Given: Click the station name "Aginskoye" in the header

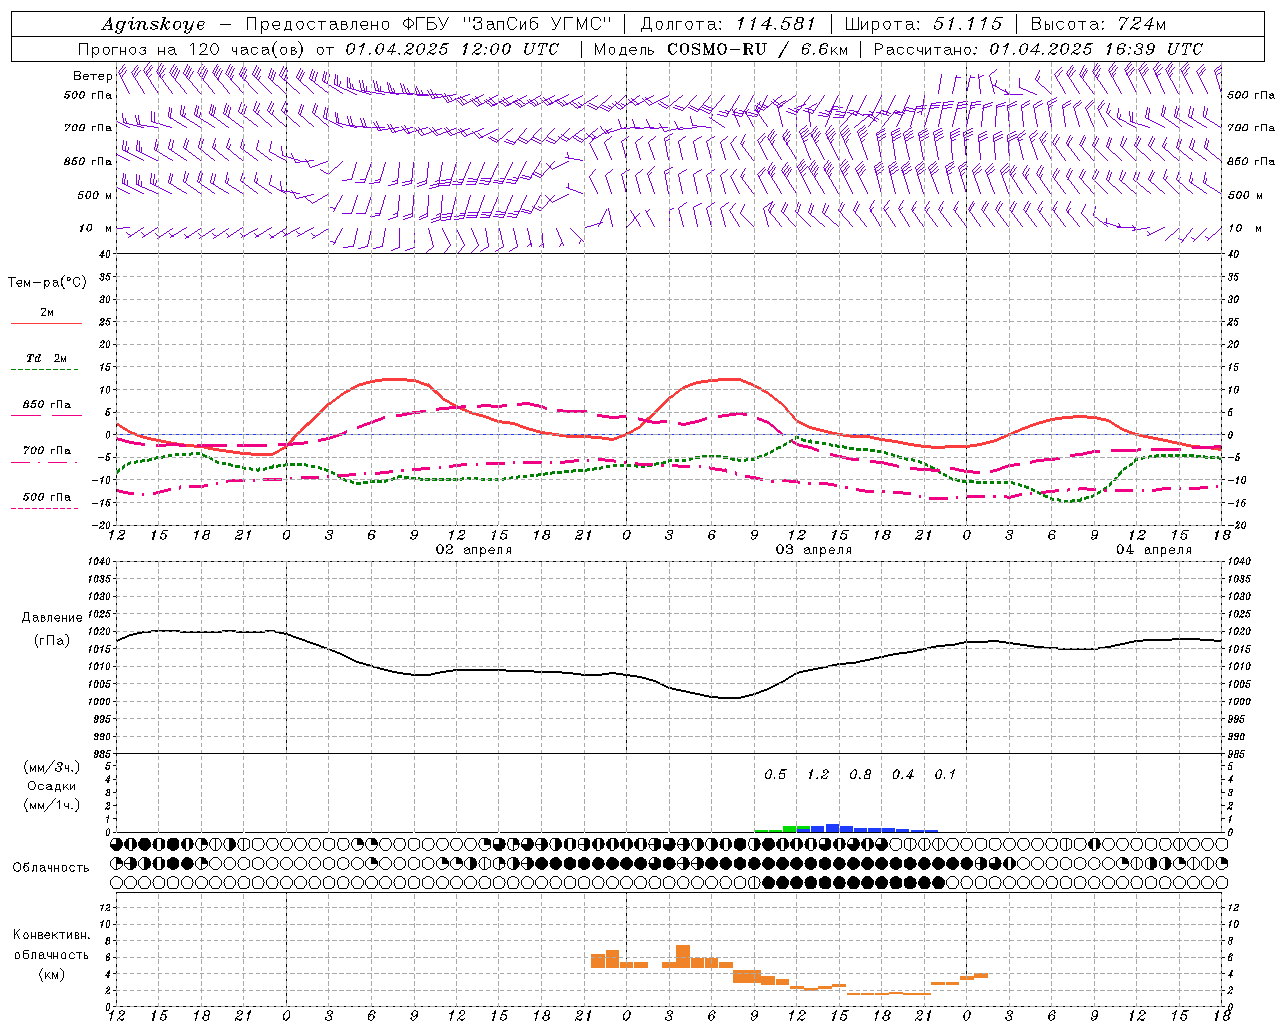Looking at the screenshot, I should pos(153,24).
